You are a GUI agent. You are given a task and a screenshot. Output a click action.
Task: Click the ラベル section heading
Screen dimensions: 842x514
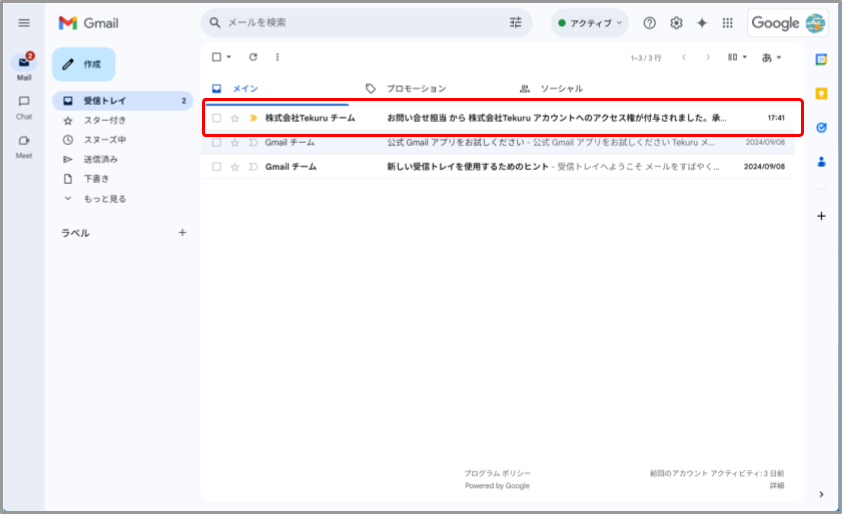(75, 233)
